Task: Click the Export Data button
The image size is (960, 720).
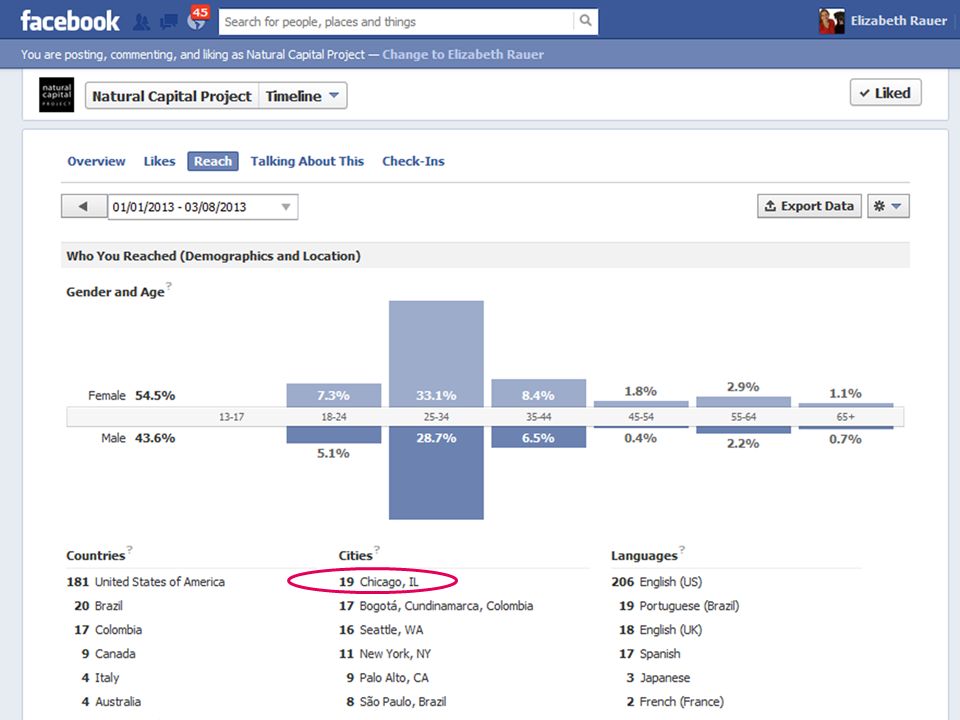Action: coord(809,206)
